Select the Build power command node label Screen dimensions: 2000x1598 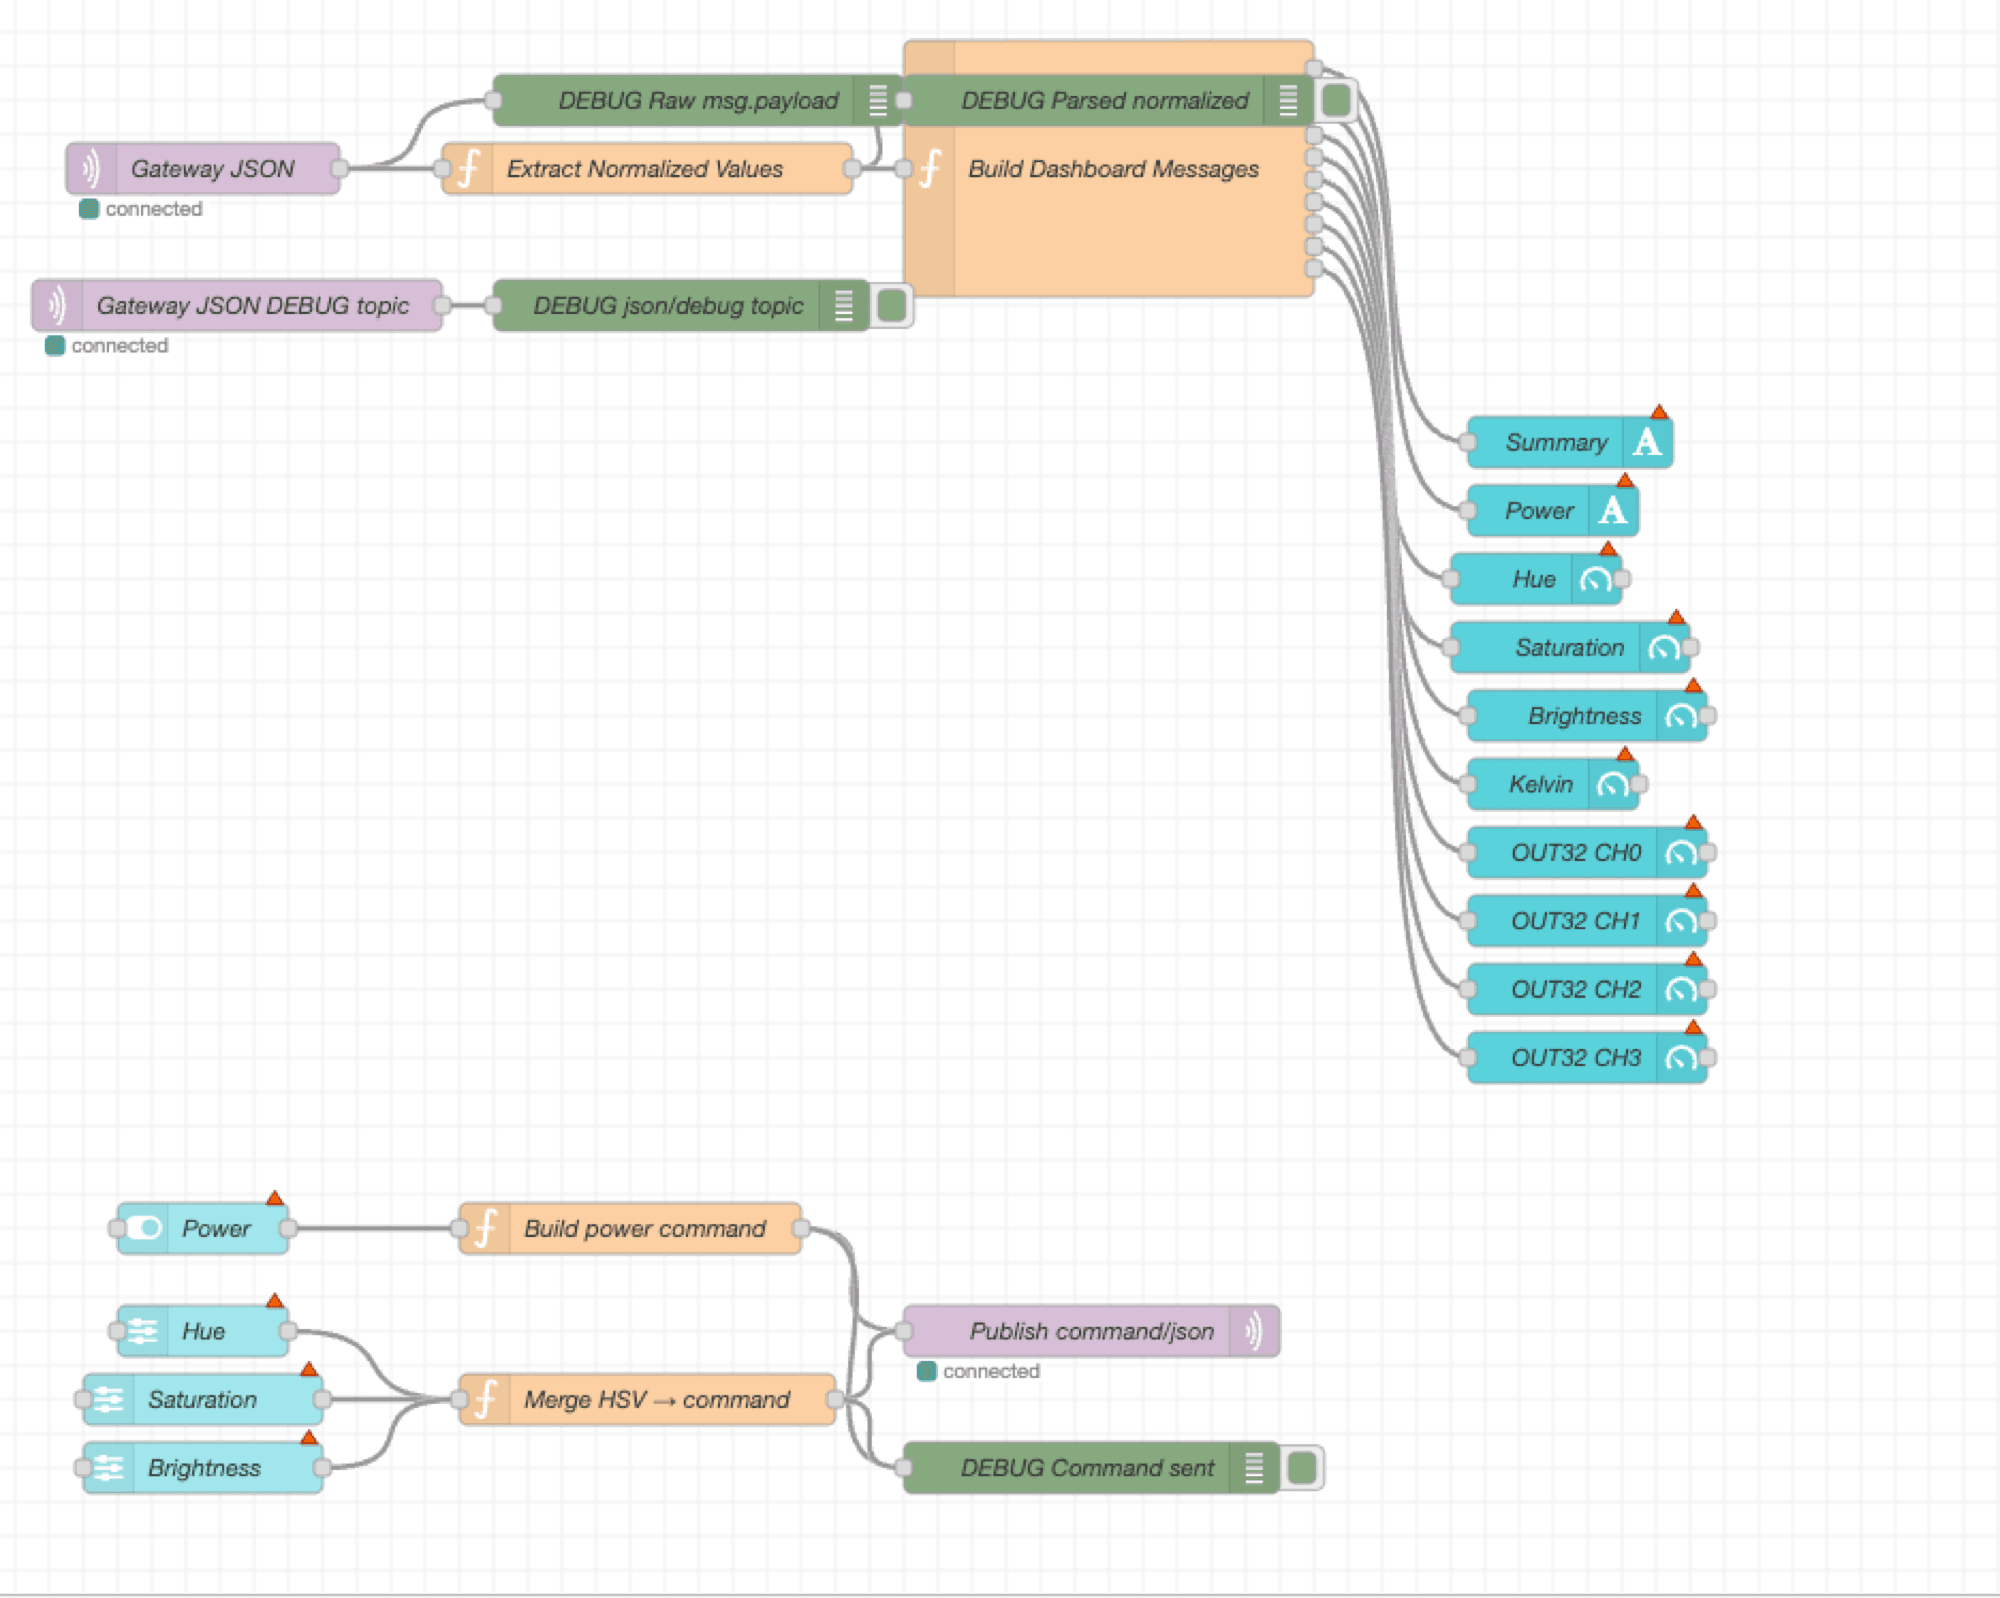pos(645,1229)
